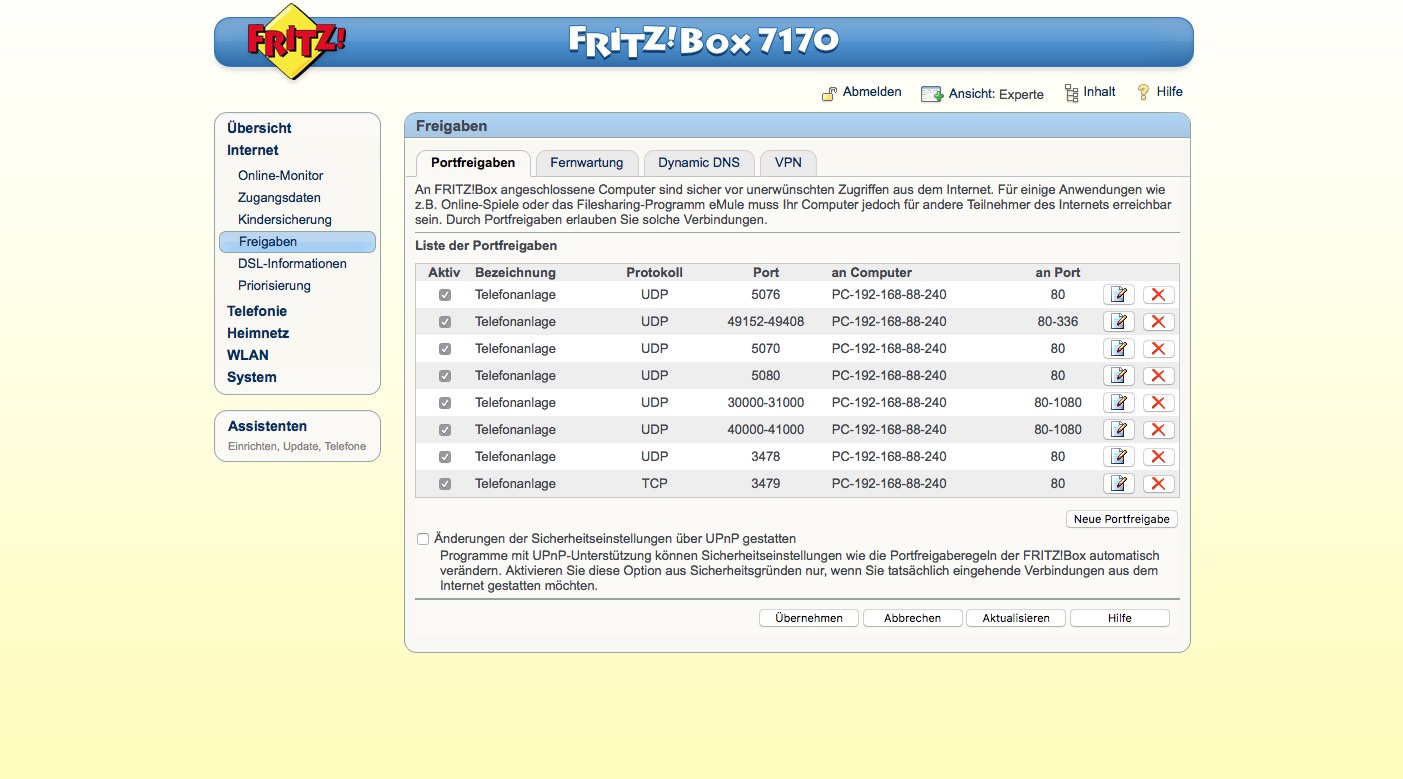Edit the TCP port 3479 rule
The image size is (1403, 779).
point(1119,484)
